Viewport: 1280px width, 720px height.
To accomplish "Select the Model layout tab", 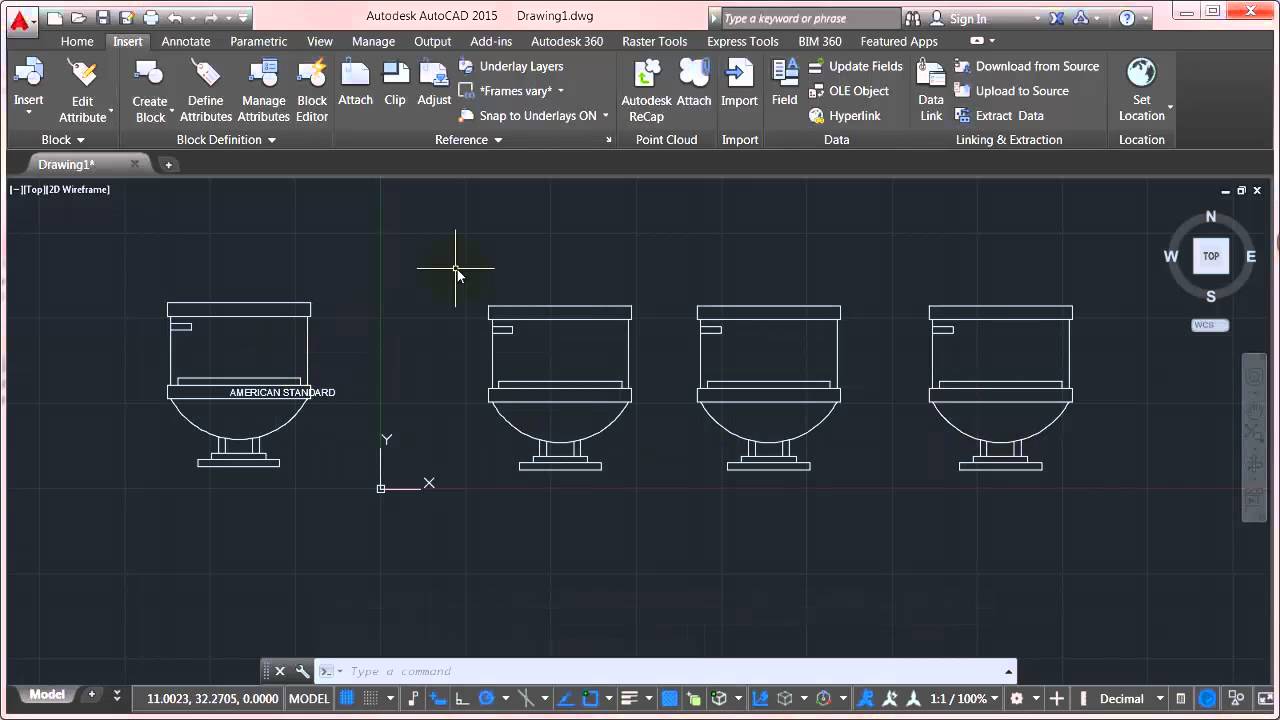I will click(46, 695).
